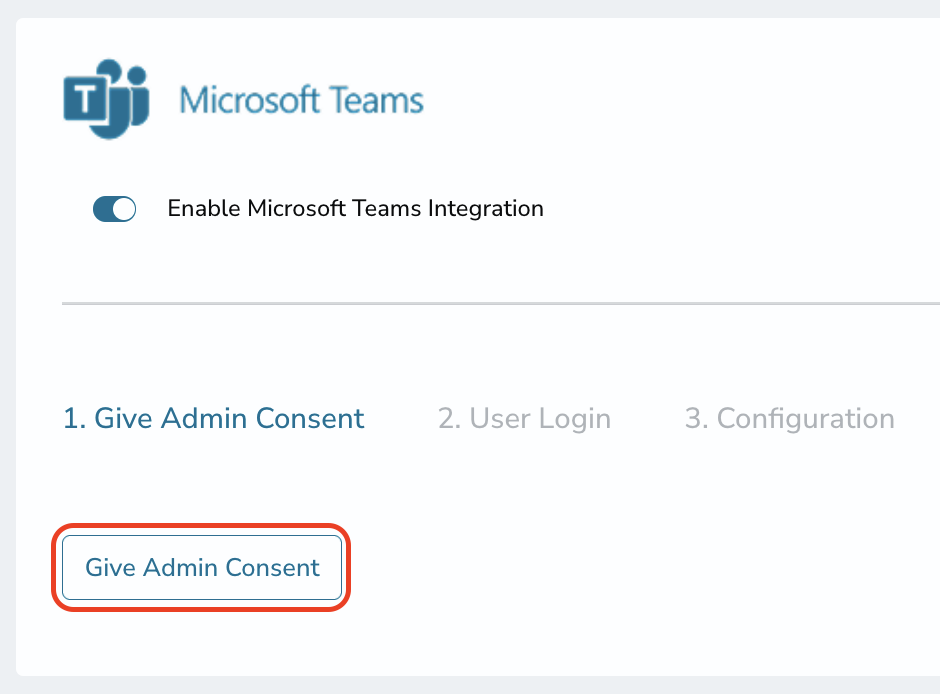Image resolution: width=940 pixels, height=694 pixels.
Task: Switch to the 2. User Login step
Action: pos(524,418)
